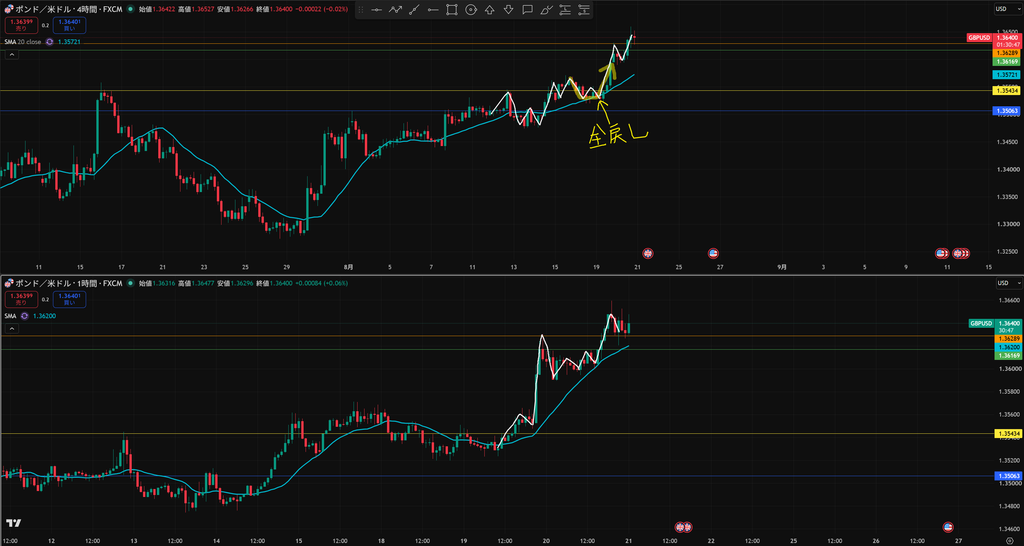1024x546 pixels.
Task: Open chart settings gear at bottom-right corner
Action: tap(1009, 539)
